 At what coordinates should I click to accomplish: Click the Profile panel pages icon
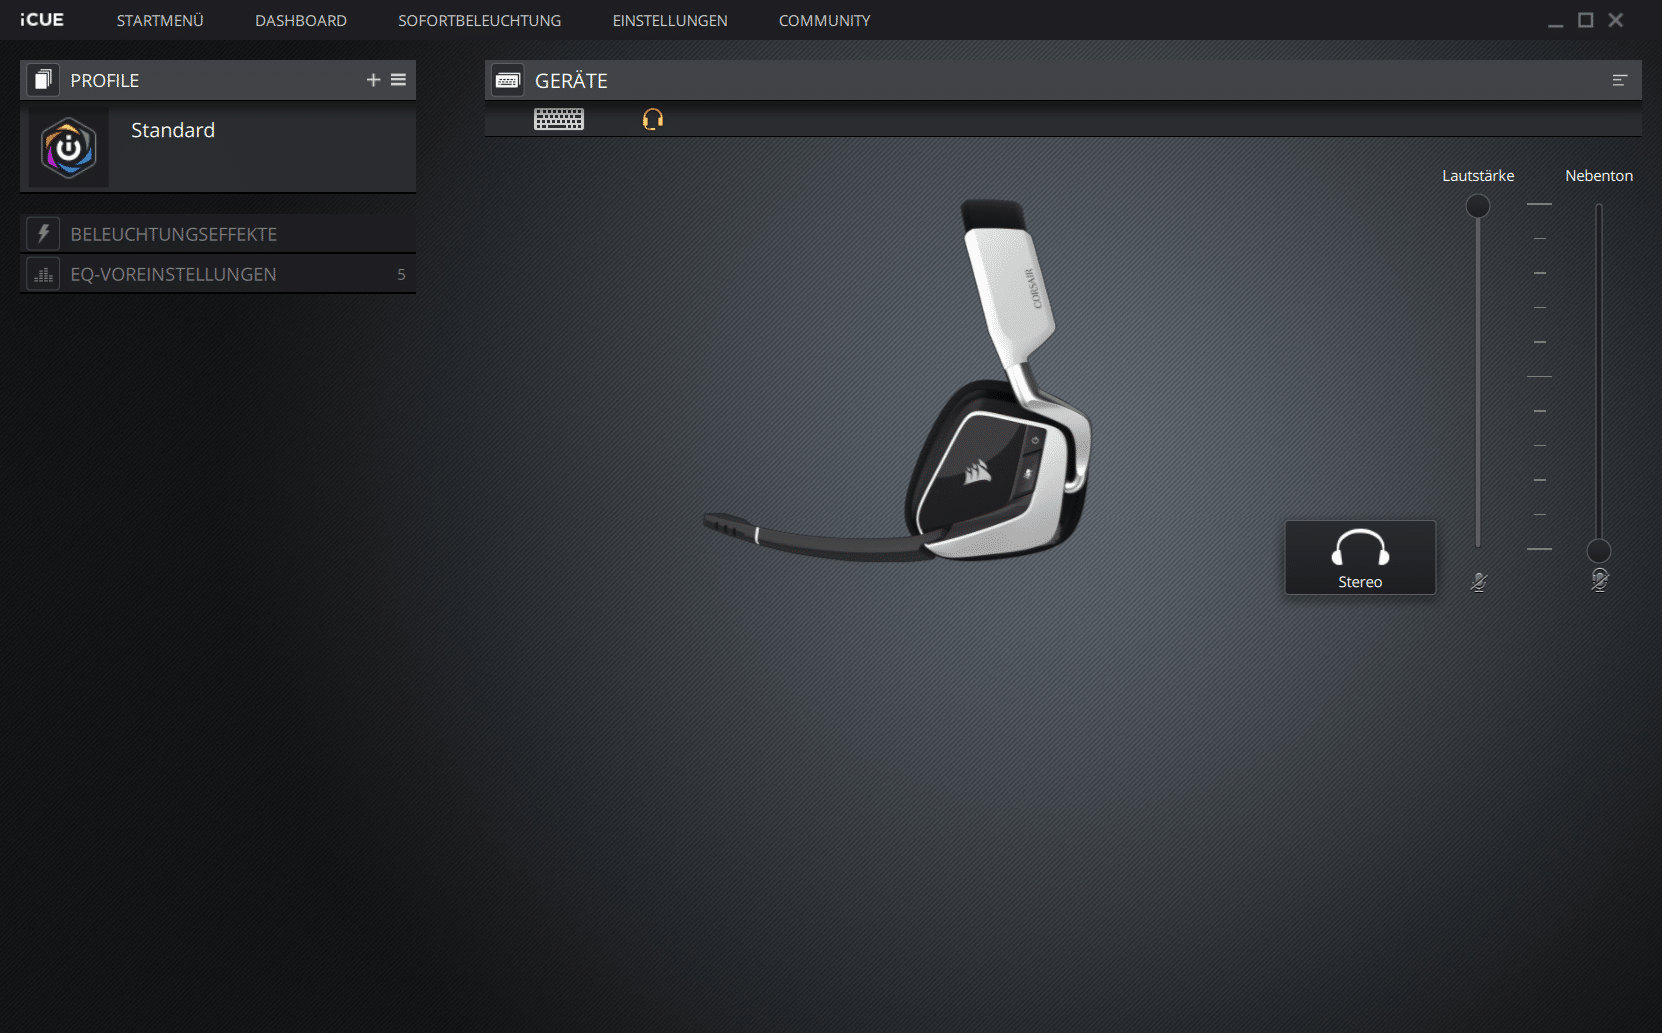pyautogui.click(x=42, y=80)
